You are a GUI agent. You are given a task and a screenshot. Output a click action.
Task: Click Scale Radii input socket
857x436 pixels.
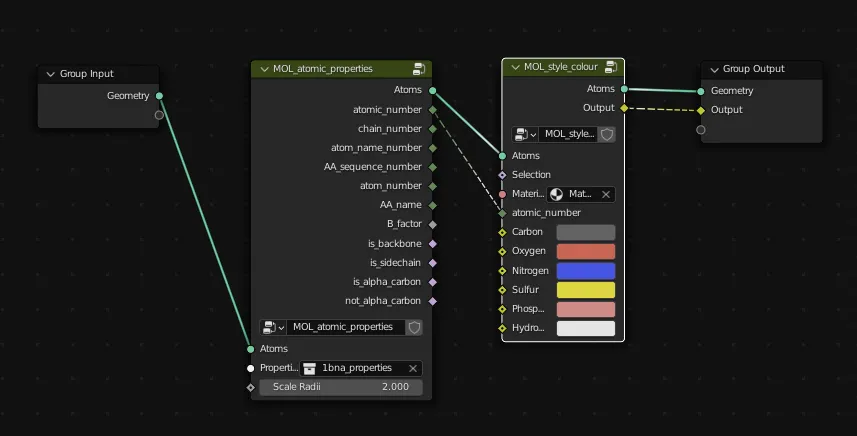point(250,387)
